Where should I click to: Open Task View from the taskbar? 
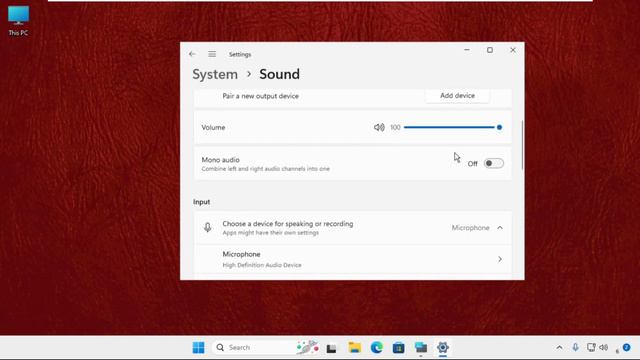click(x=331, y=348)
